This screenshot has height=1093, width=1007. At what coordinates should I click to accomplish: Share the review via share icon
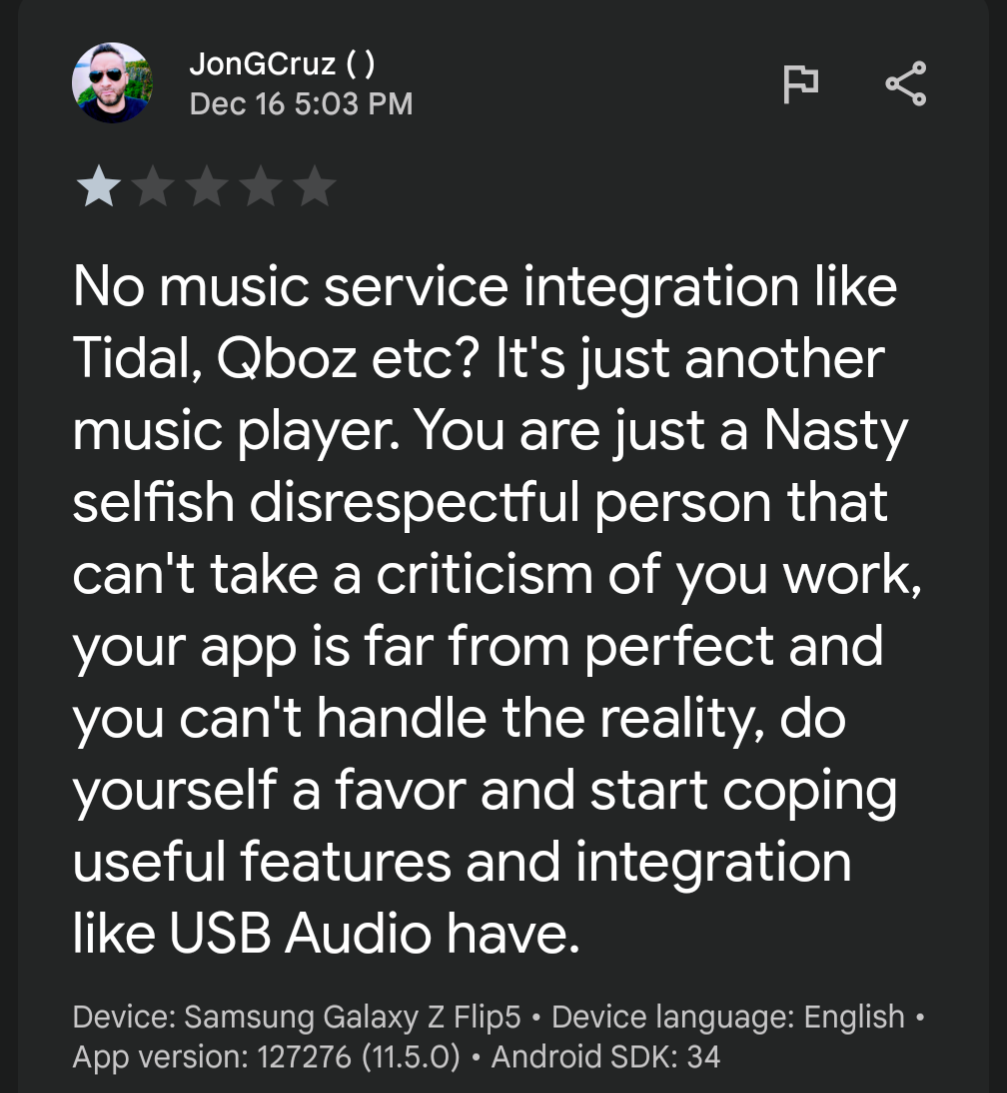coord(905,84)
